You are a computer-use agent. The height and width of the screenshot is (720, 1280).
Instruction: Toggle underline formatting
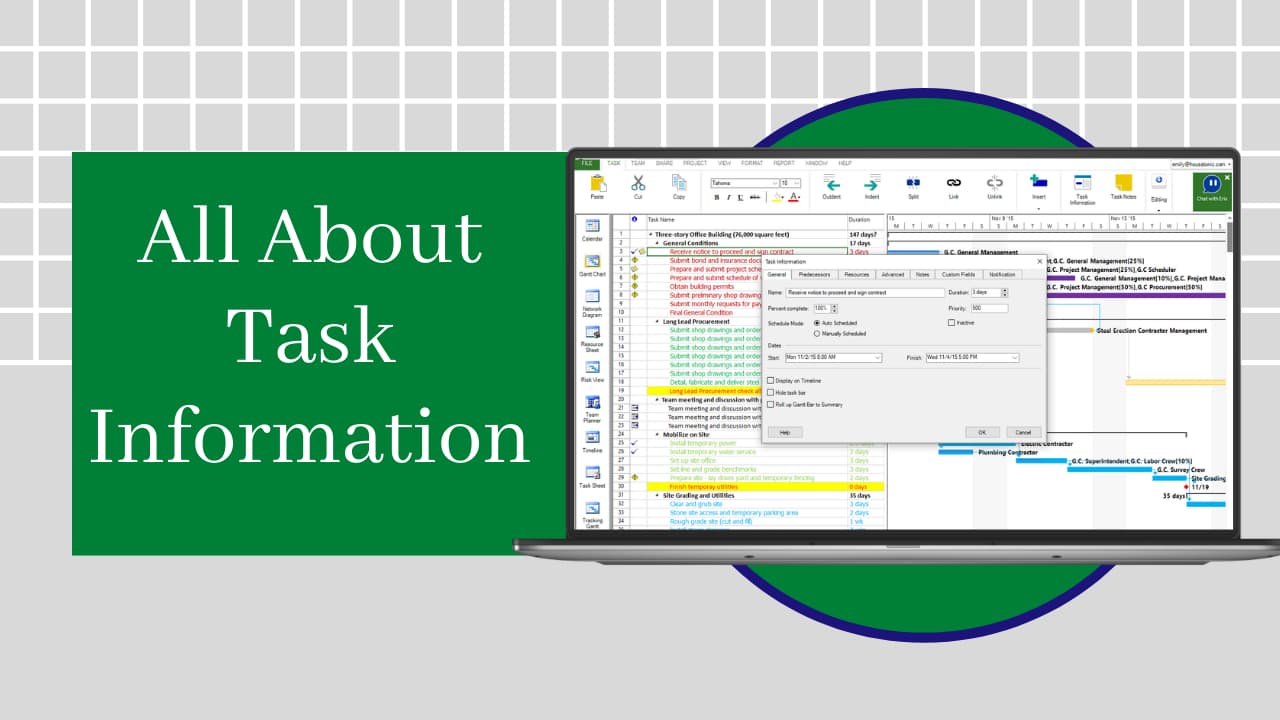click(x=740, y=197)
